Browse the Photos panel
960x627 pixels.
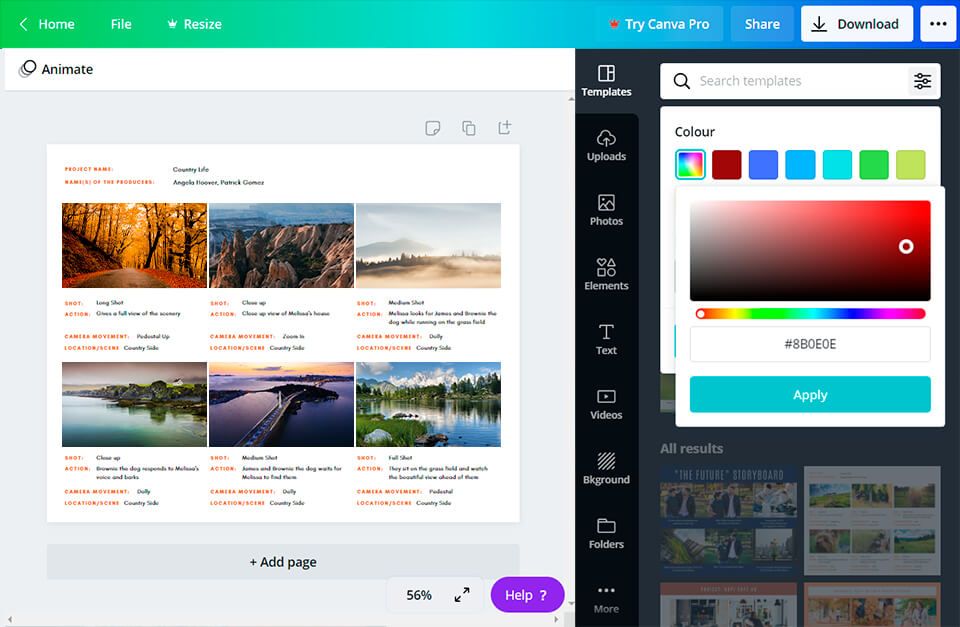point(606,211)
